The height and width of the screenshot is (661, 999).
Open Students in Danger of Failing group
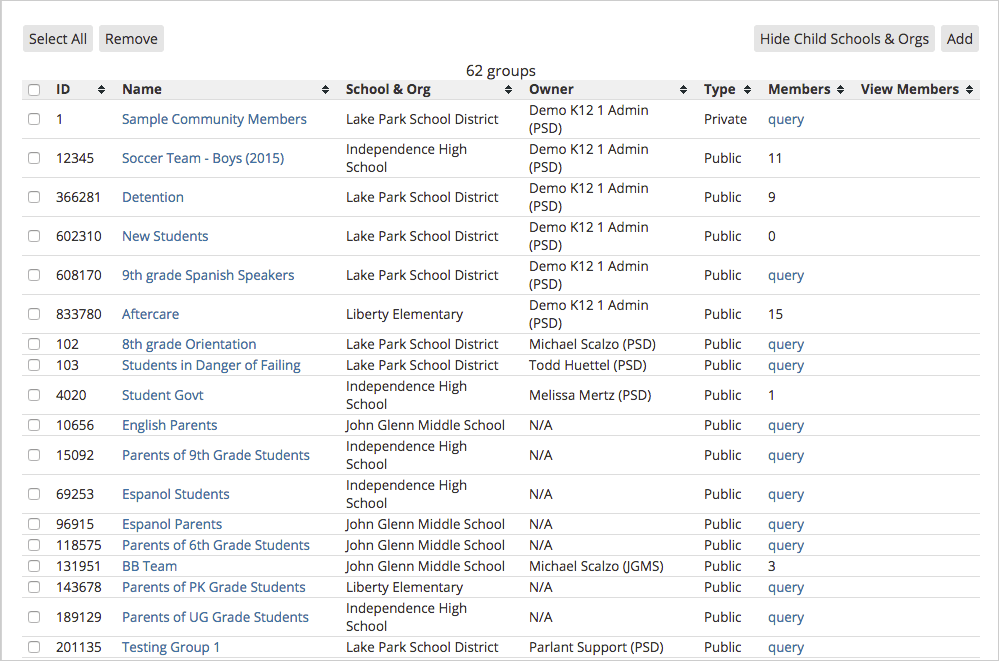(x=212, y=365)
